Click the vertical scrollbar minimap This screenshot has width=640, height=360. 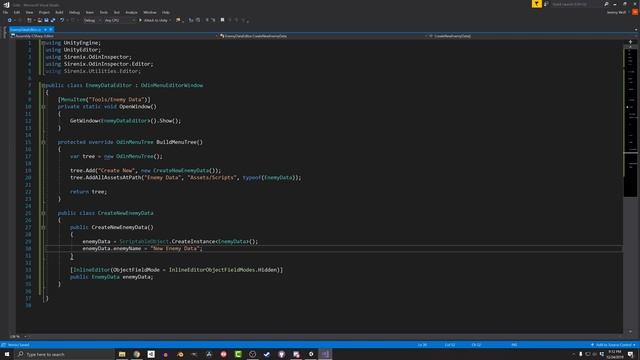click(631, 122)
